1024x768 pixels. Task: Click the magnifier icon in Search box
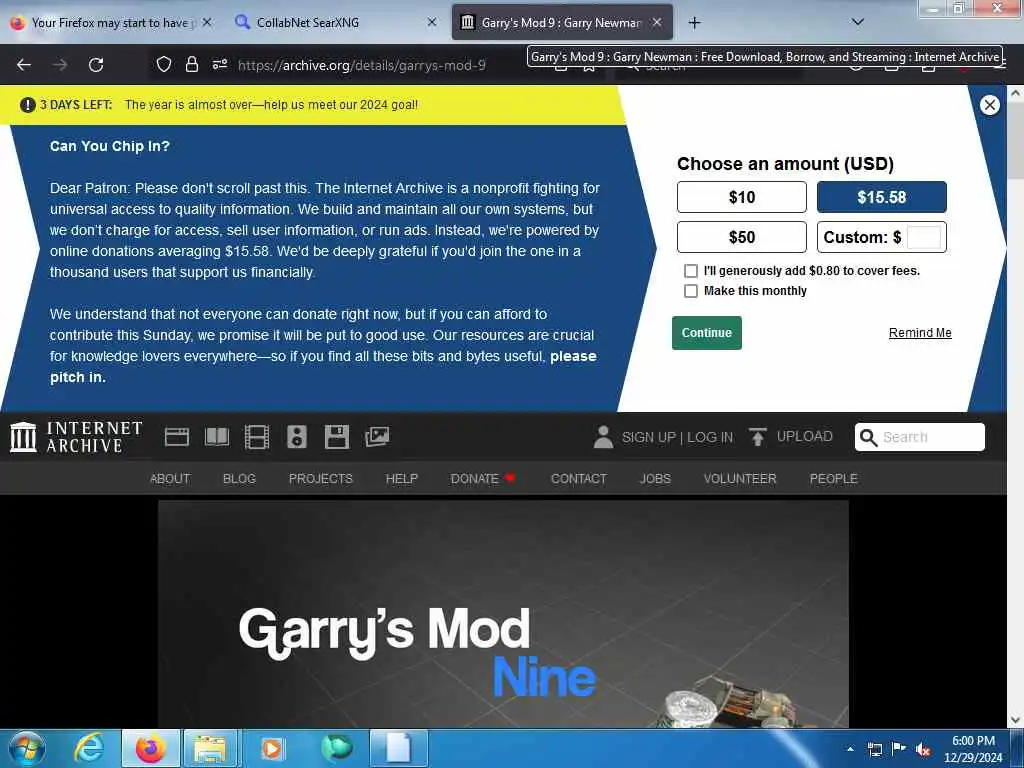[x=869, y=438]
